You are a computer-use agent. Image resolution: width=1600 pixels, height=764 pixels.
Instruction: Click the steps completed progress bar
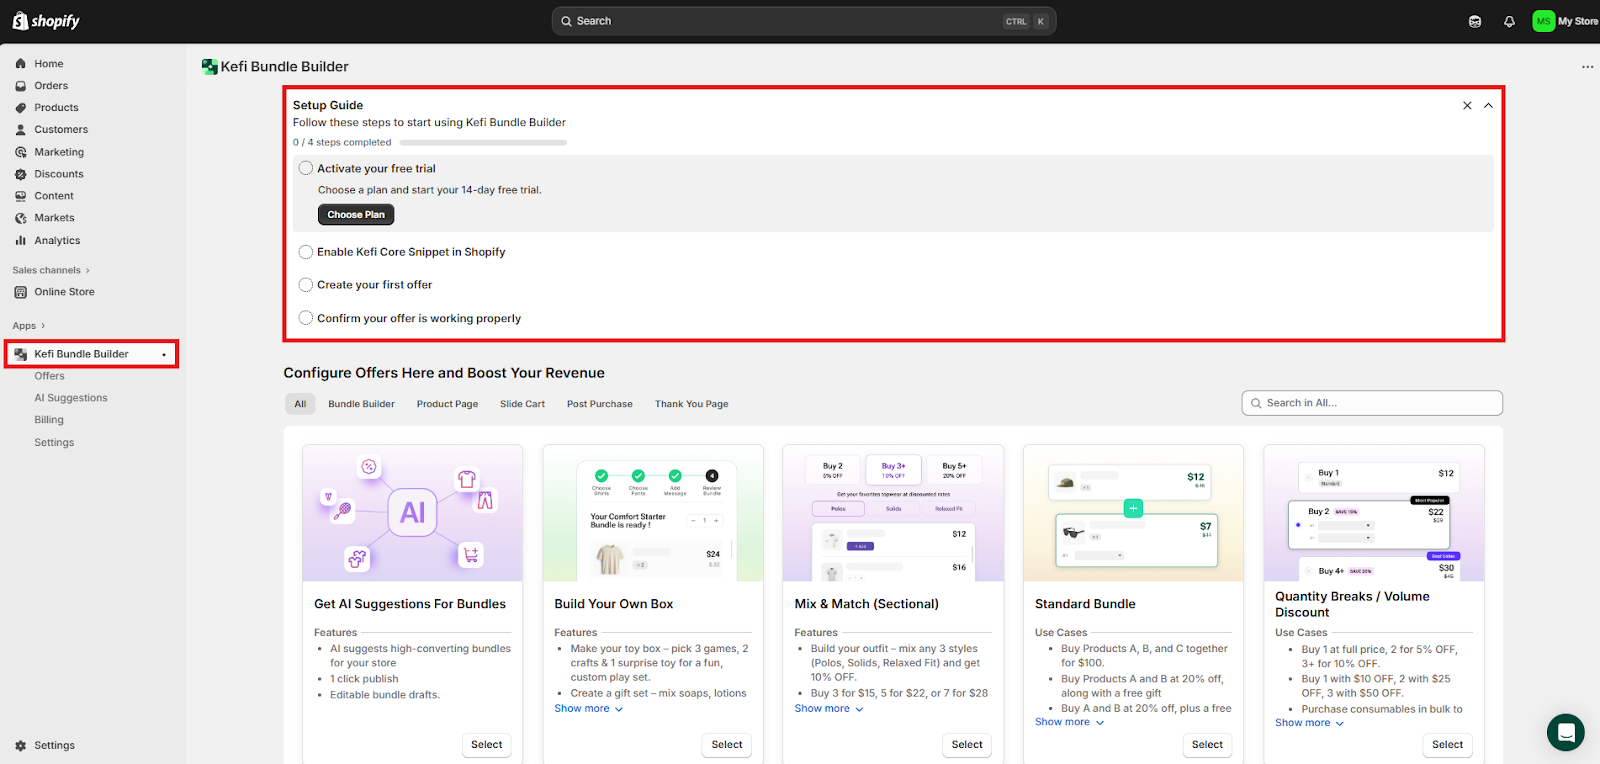click(x=483, y=143)
